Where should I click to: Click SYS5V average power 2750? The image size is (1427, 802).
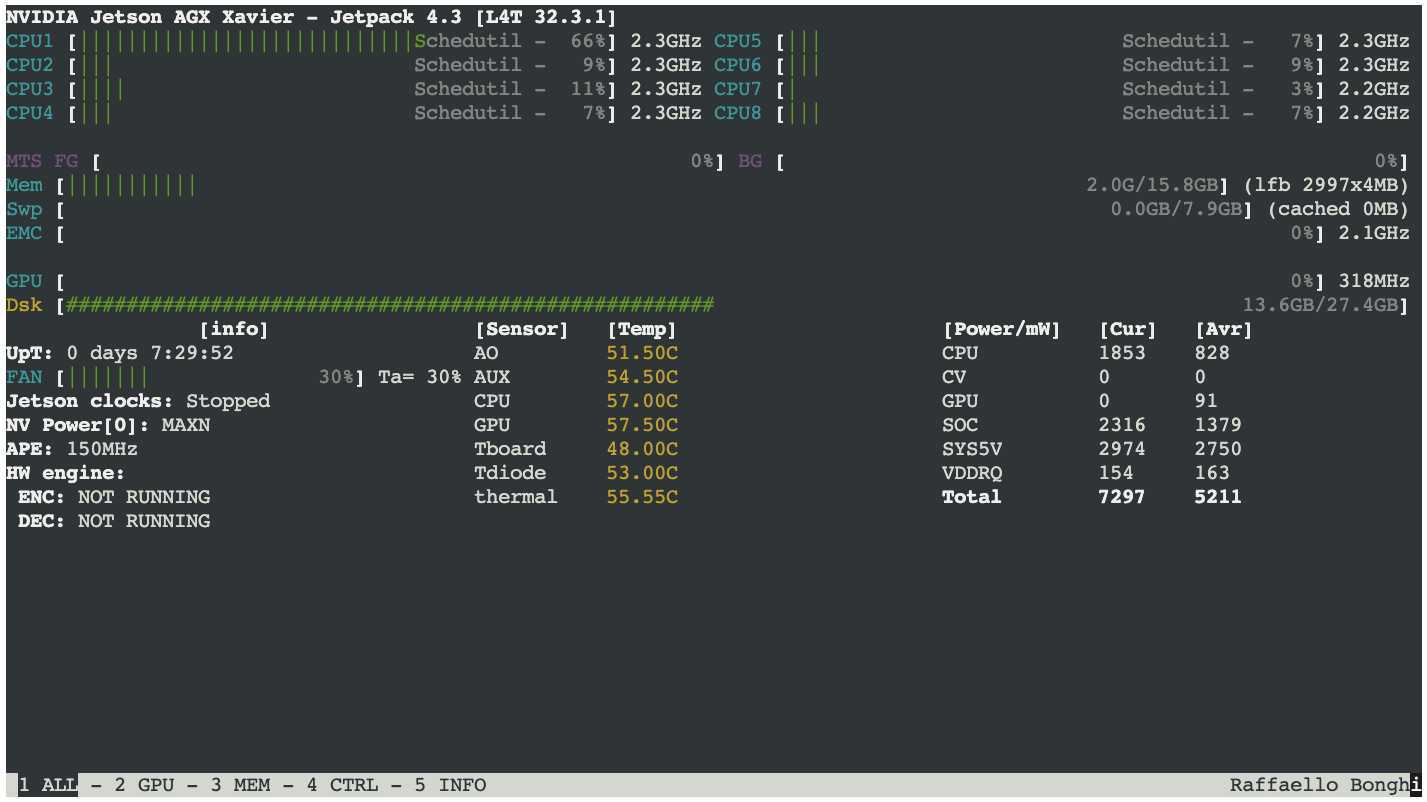[1218, 449]
